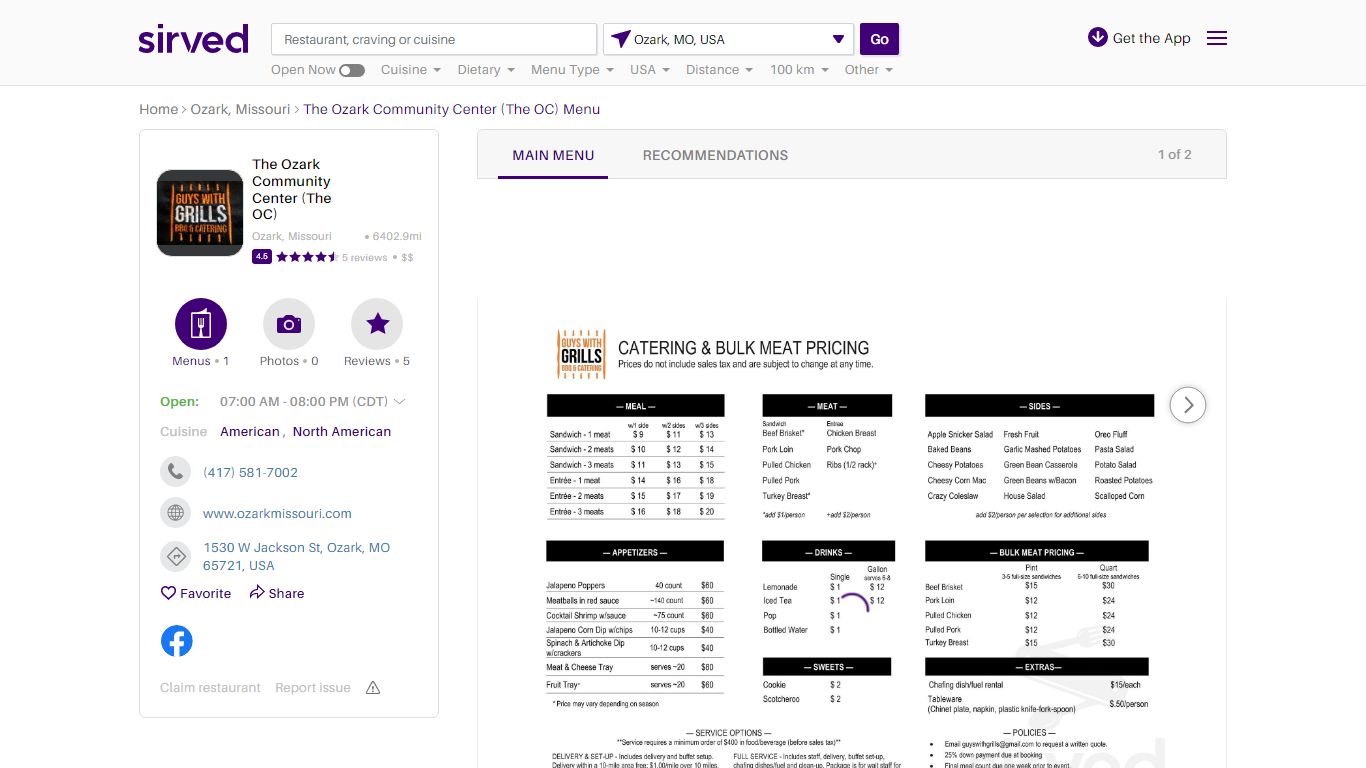Expand the USA country dropdown
Screen dimensions: 1366x768
click(x=650, y=70)
